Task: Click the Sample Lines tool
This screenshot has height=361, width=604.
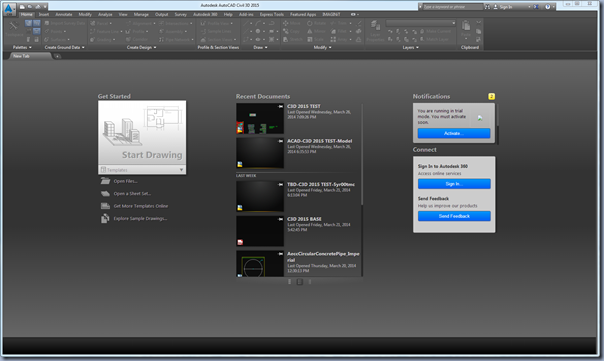Action: click(216, 31)
